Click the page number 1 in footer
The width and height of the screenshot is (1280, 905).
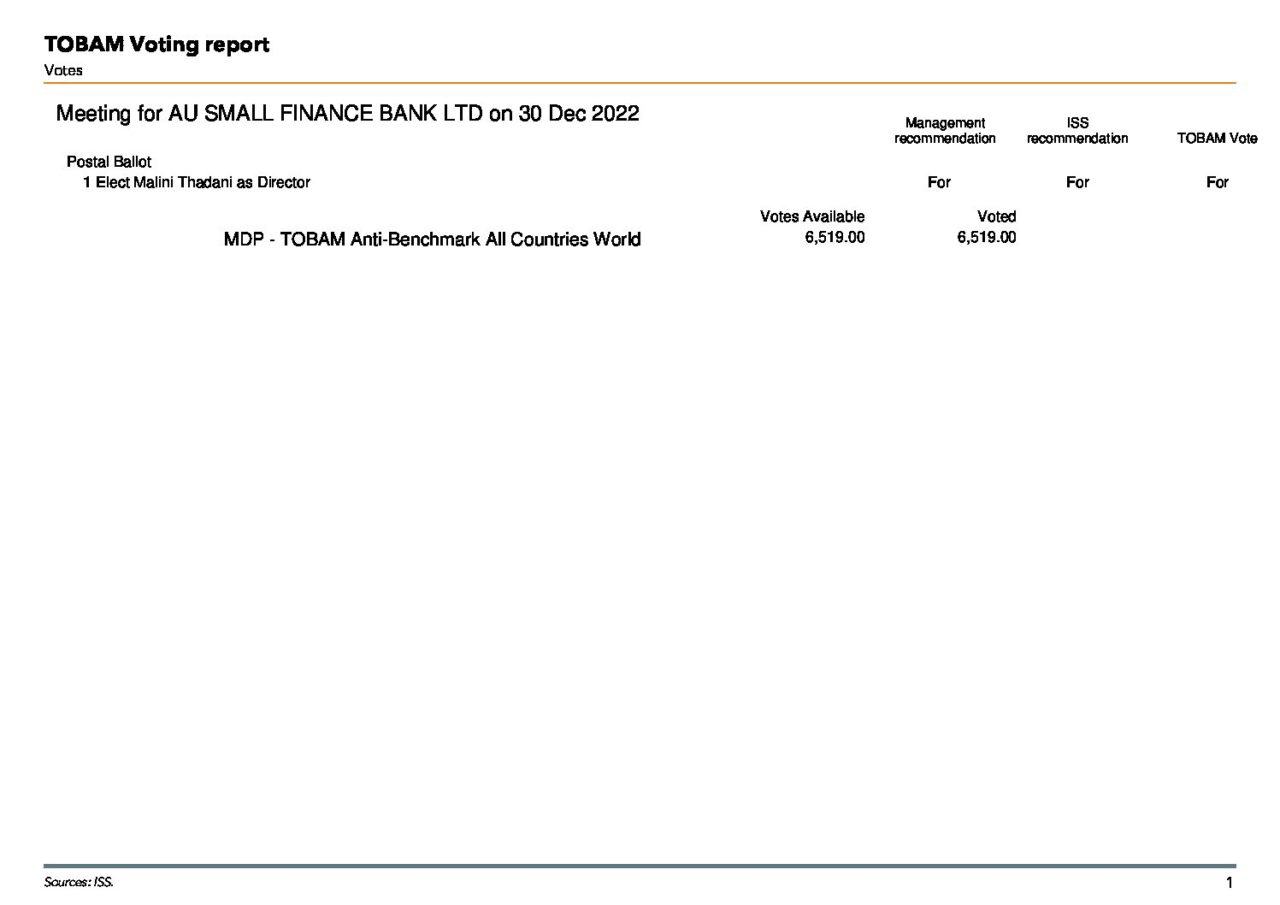click(1229, 882)
